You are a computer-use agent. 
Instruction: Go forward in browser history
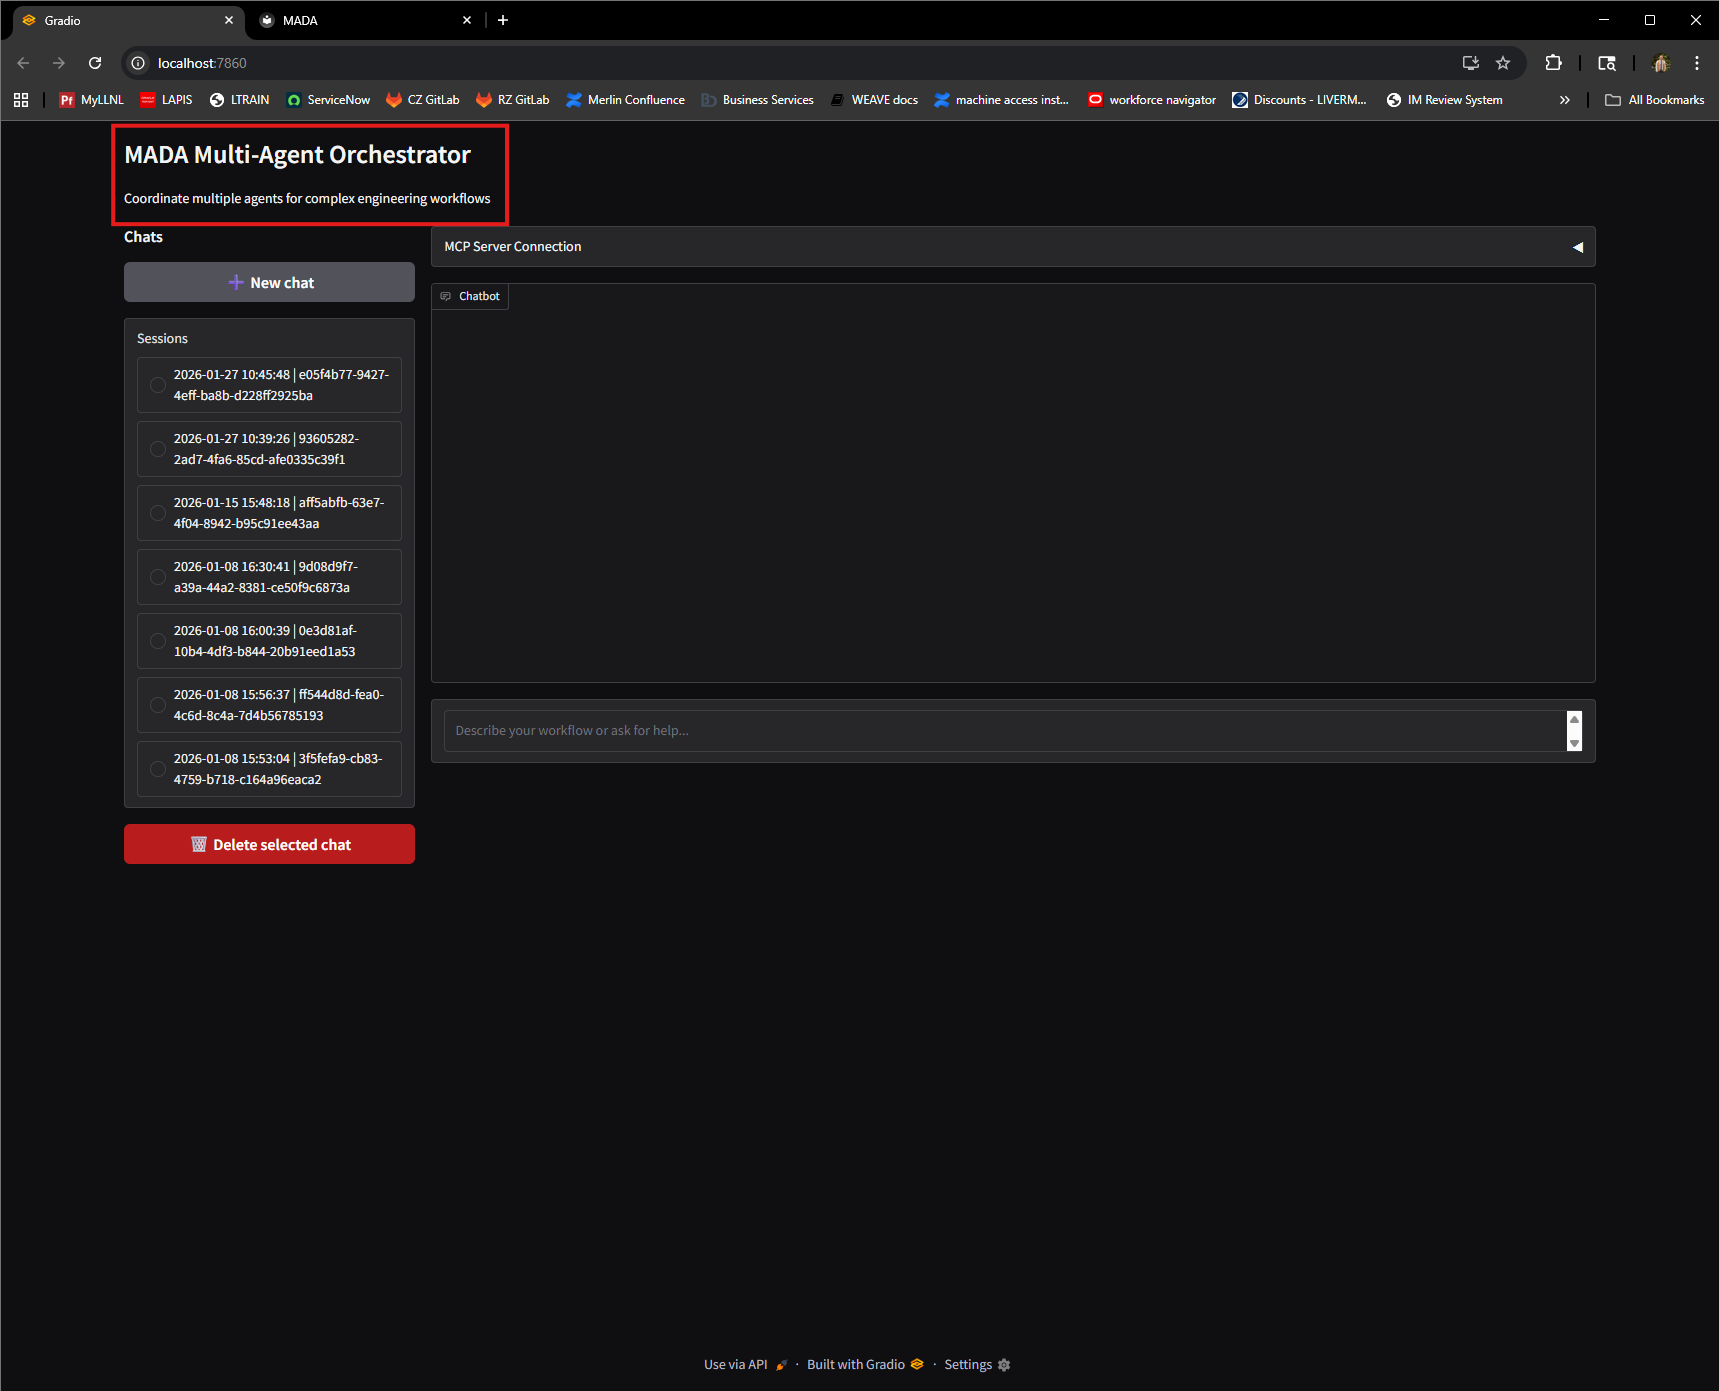click(59, 63)
